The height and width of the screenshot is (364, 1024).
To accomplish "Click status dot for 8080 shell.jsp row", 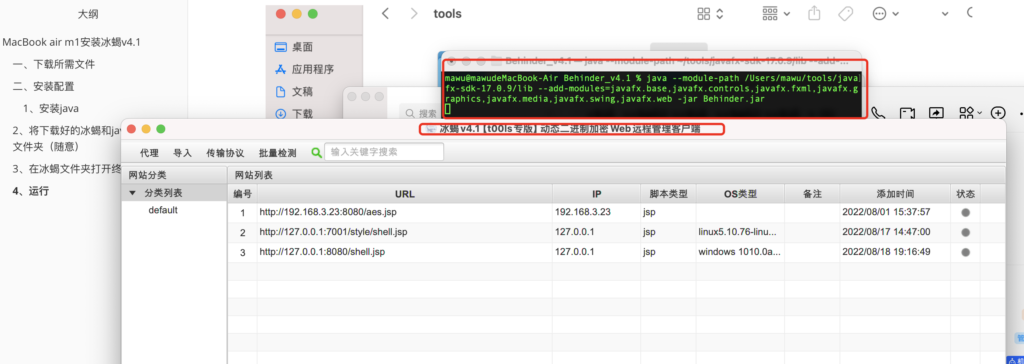I will (x=965, y=252).
